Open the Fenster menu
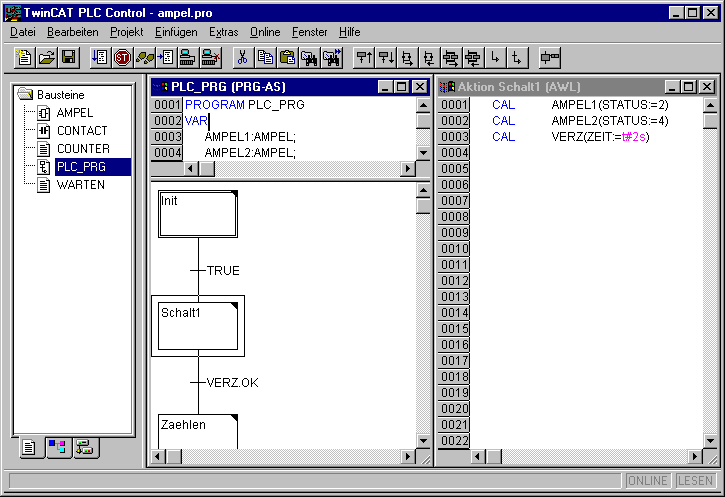The height and width of the screenshot is (497, 725). [309, 32]
